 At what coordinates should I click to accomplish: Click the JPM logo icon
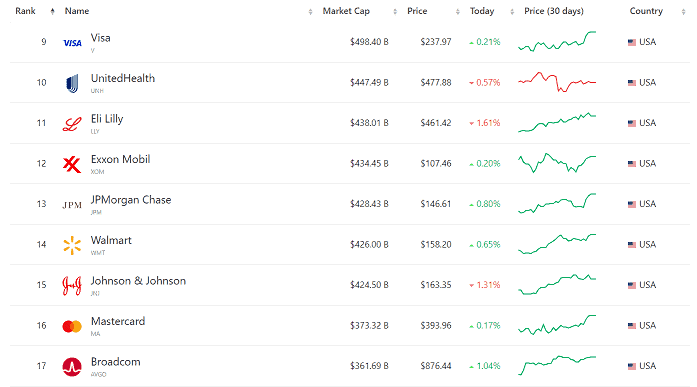(x=72, y=205)
